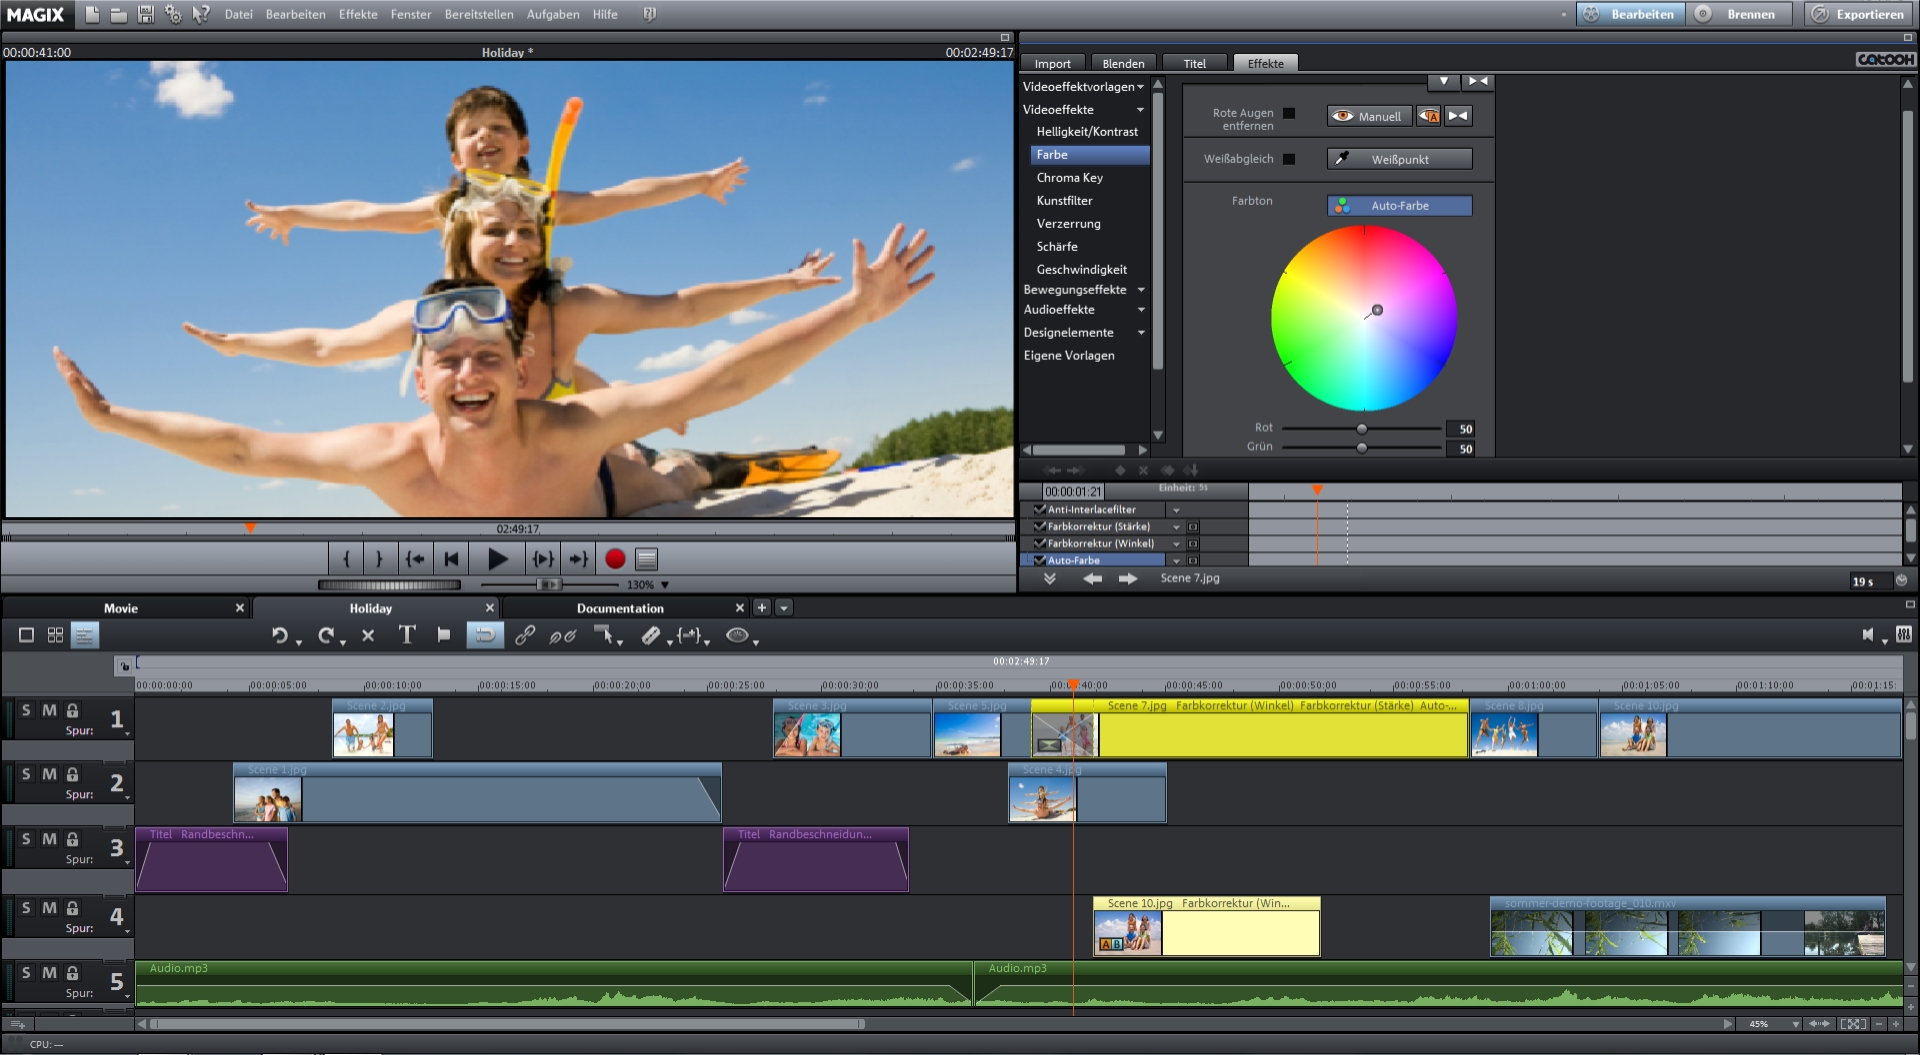Switch to the Documentation movie tab
Viewport: 1920px width, 1055px height.
620,608
